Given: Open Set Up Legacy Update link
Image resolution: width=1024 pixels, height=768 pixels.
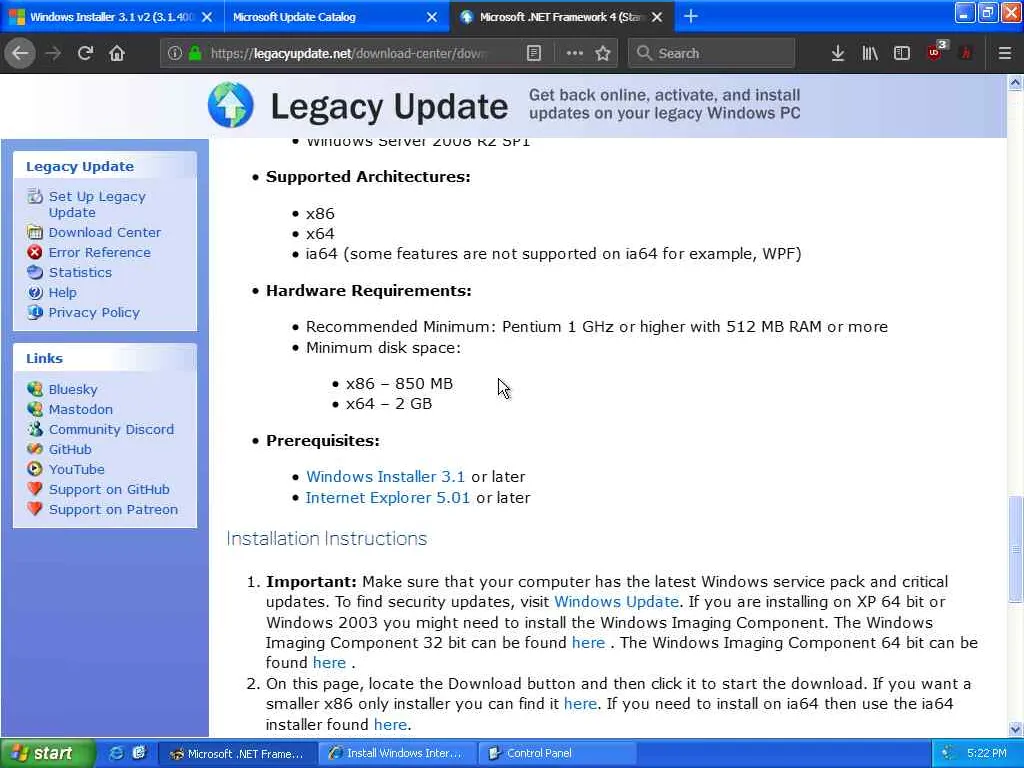Looking at the screenshot, I should [97, 204].
